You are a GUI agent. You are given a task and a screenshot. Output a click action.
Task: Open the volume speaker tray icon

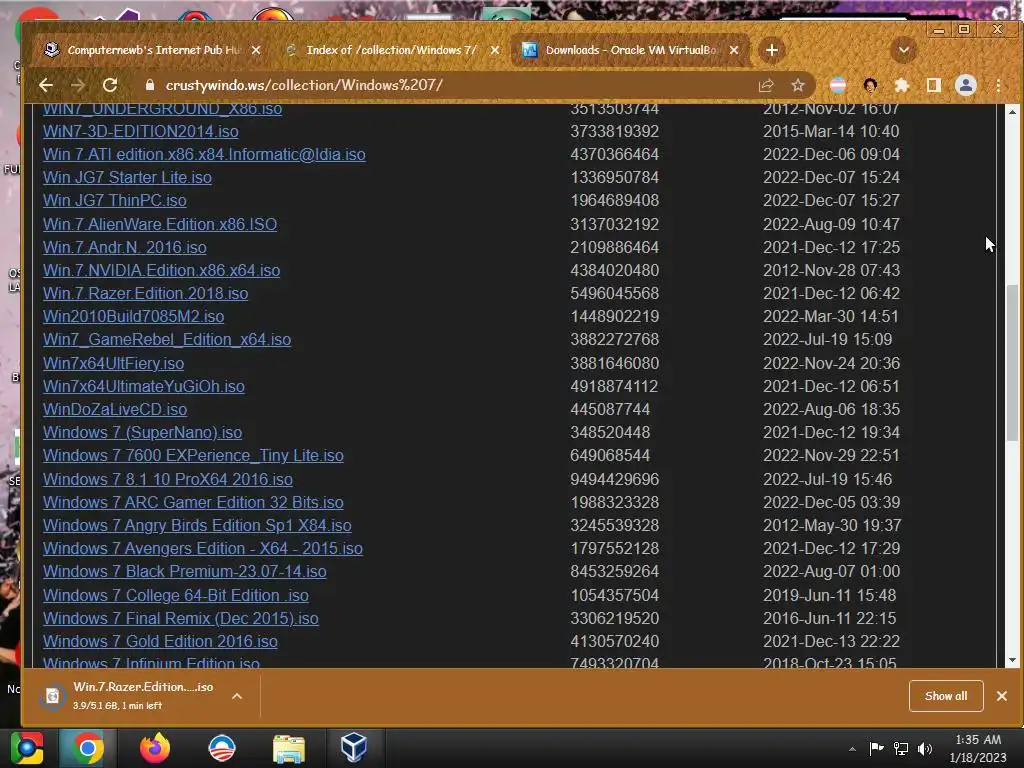click(x=925, y=749)
